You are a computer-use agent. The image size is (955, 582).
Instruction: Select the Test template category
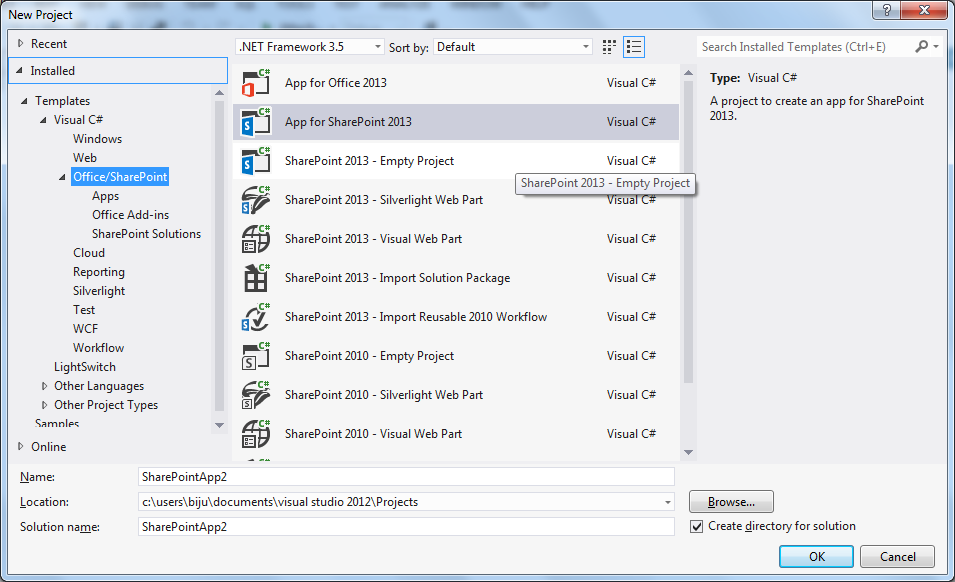click(x=84, y=310)
